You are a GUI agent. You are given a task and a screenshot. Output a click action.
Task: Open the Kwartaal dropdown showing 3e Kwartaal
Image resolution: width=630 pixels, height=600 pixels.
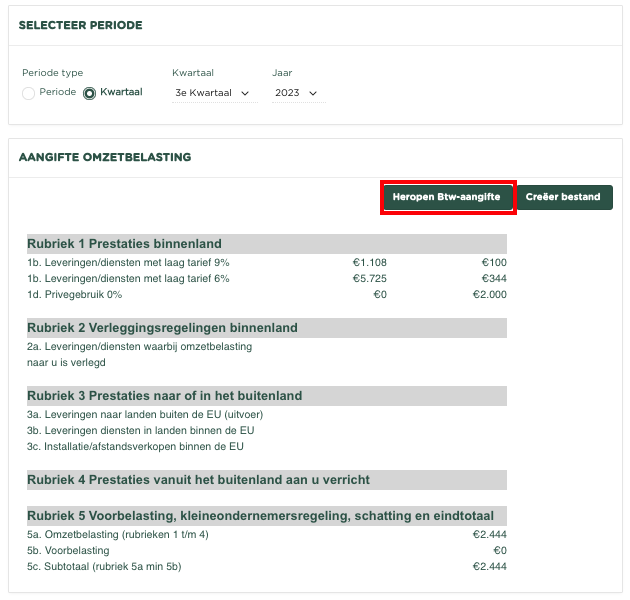pyautogui.click(x=212, y=93)
